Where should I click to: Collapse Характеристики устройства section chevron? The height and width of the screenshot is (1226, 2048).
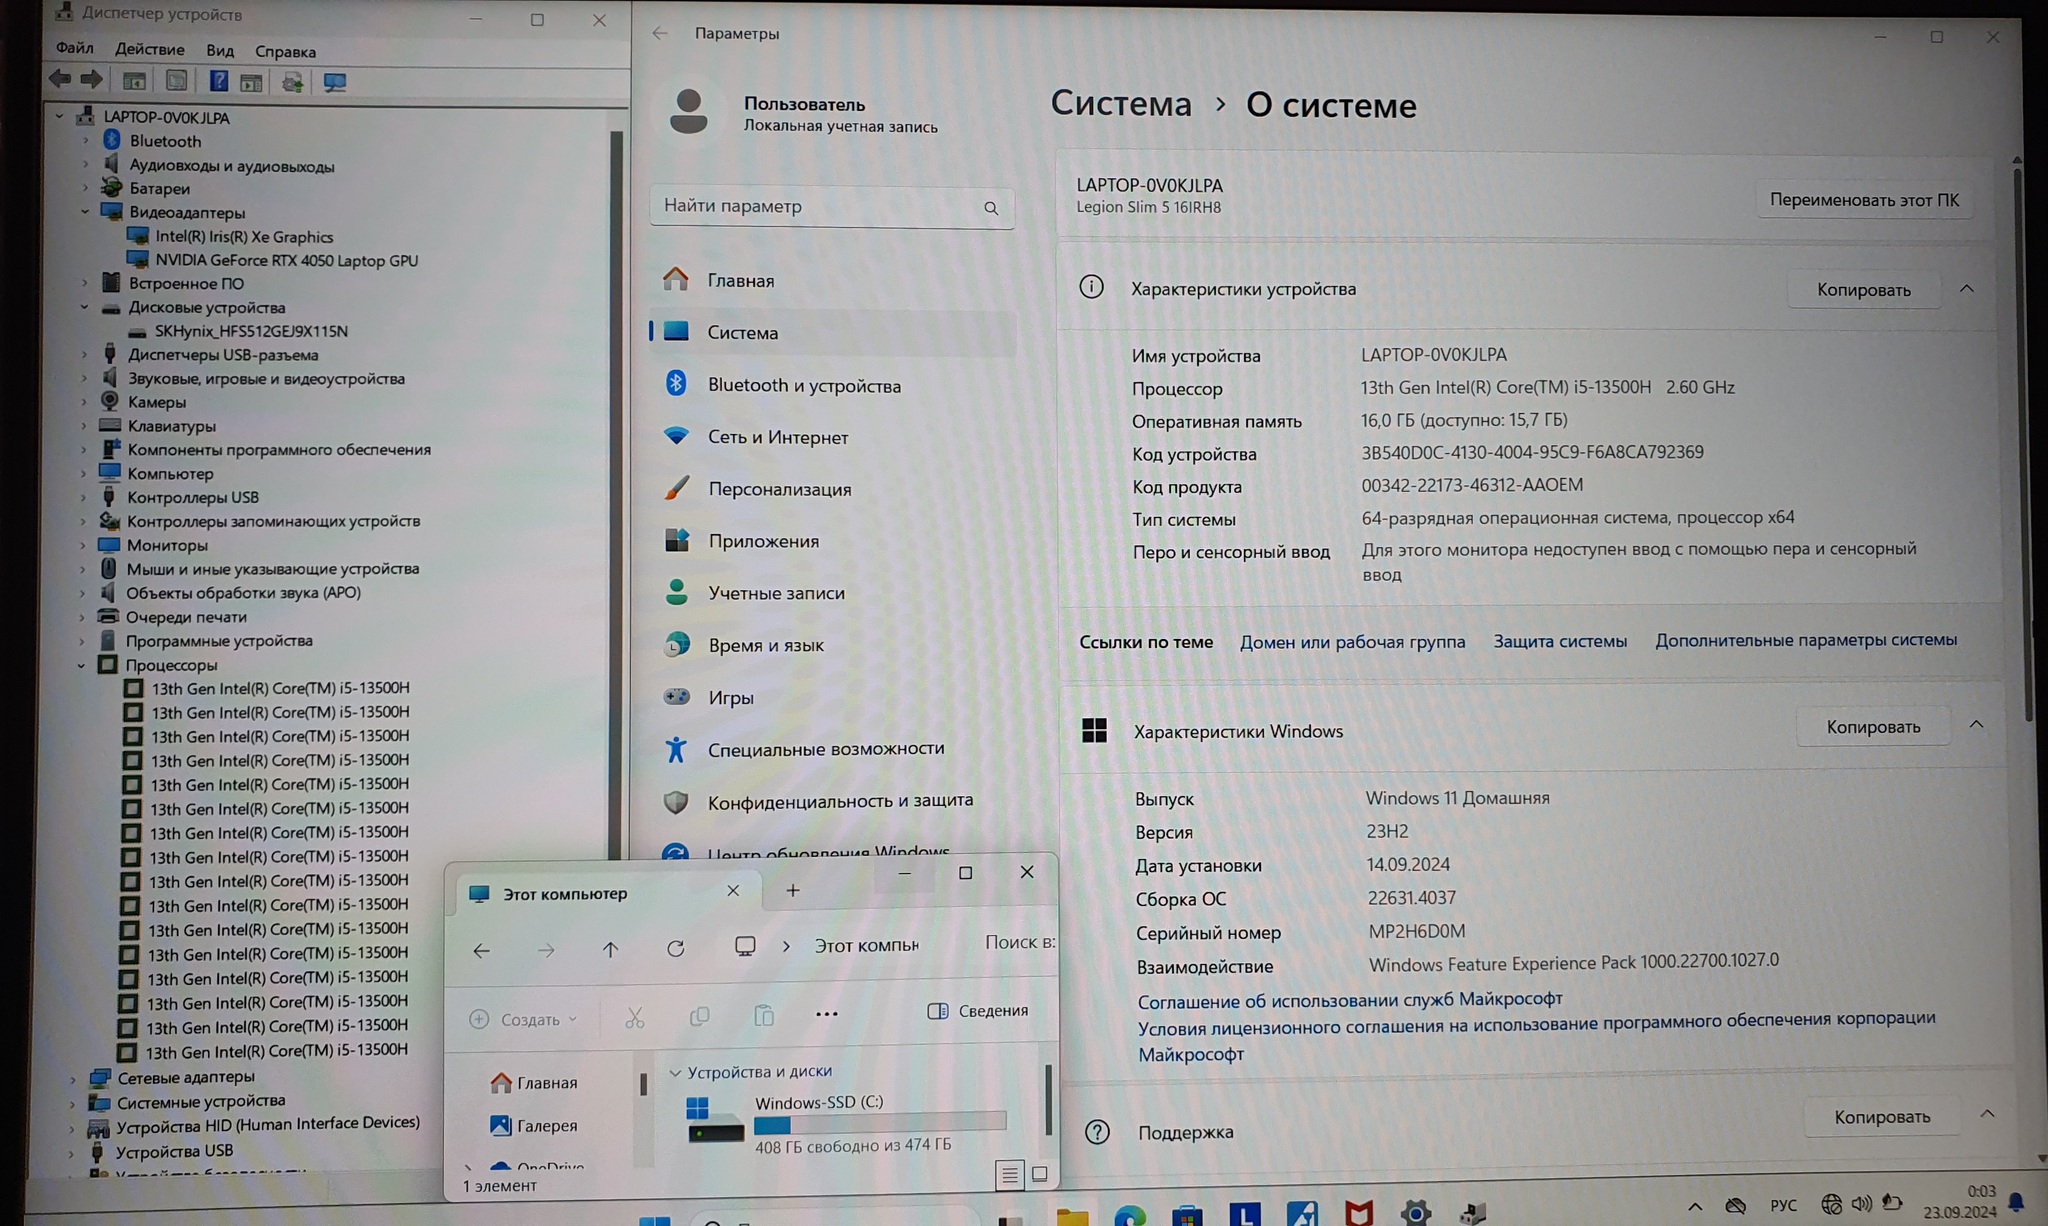click(x=1966, y=289)
